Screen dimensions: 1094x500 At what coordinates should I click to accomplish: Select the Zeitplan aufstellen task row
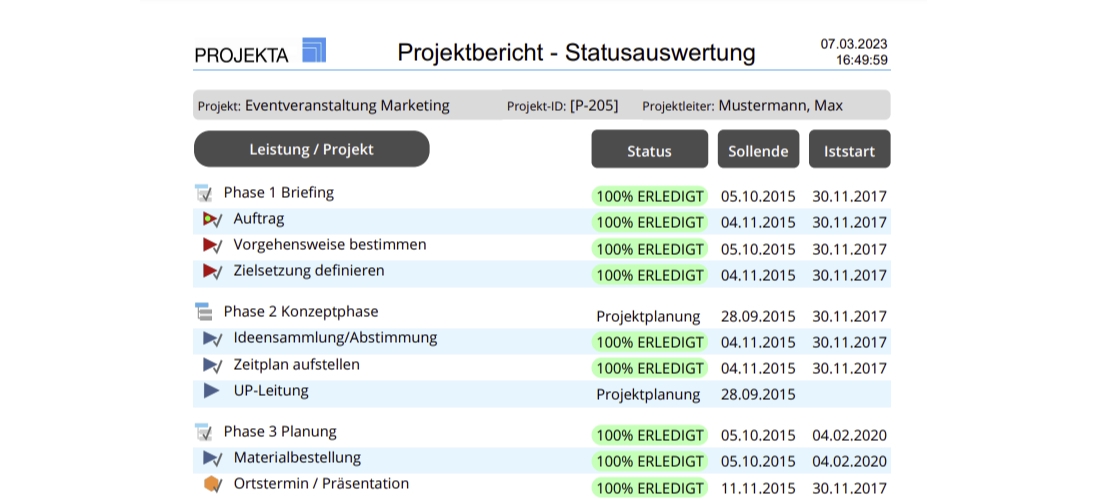click(x=297, y=365)
